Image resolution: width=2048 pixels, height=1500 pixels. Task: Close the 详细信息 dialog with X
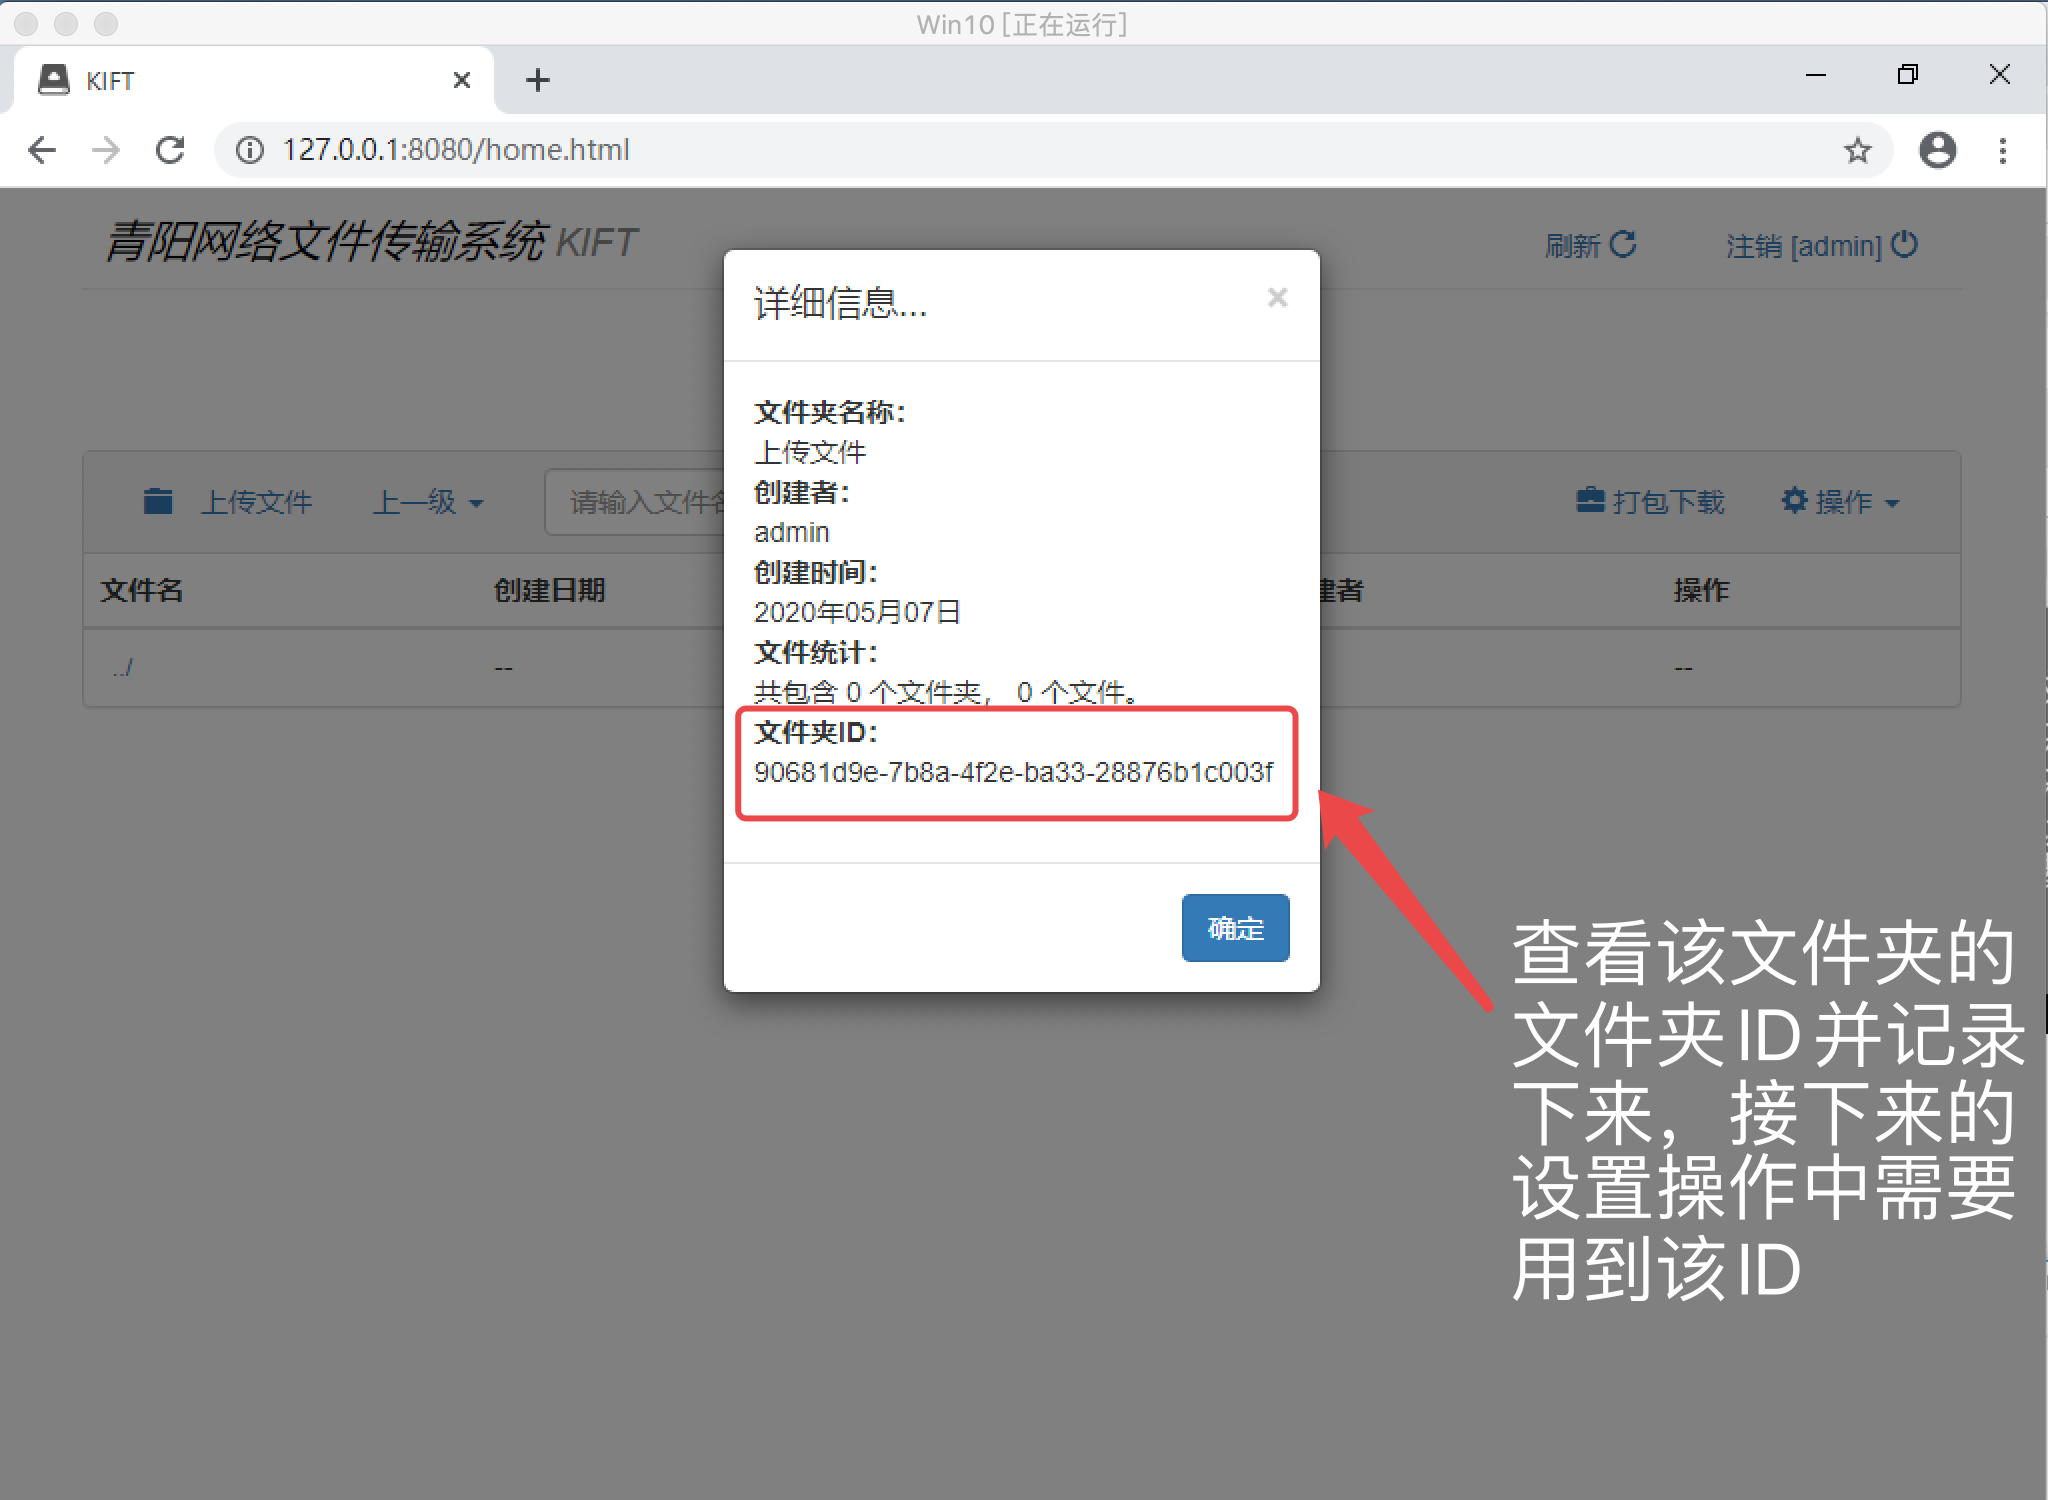click(1277, 297)
